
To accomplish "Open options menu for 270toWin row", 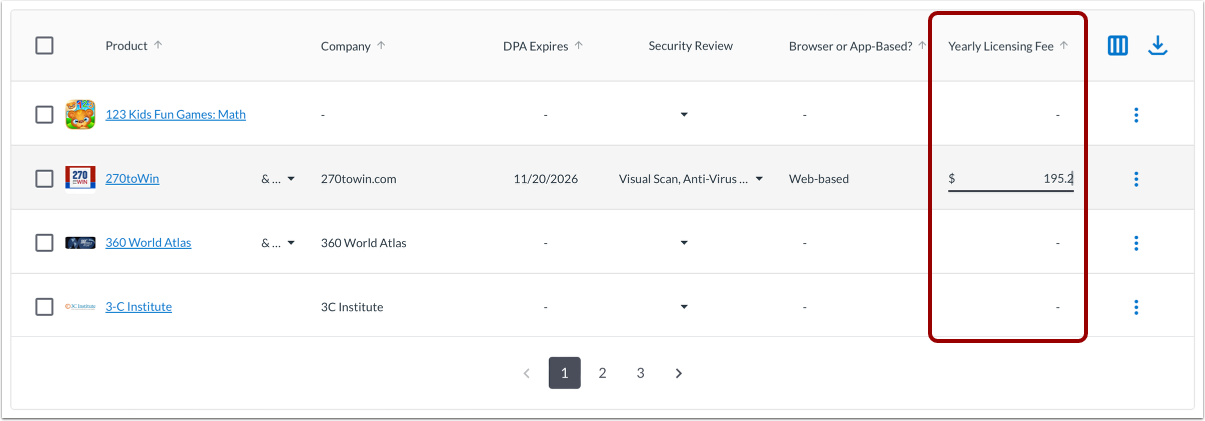I will point(1136,179).
